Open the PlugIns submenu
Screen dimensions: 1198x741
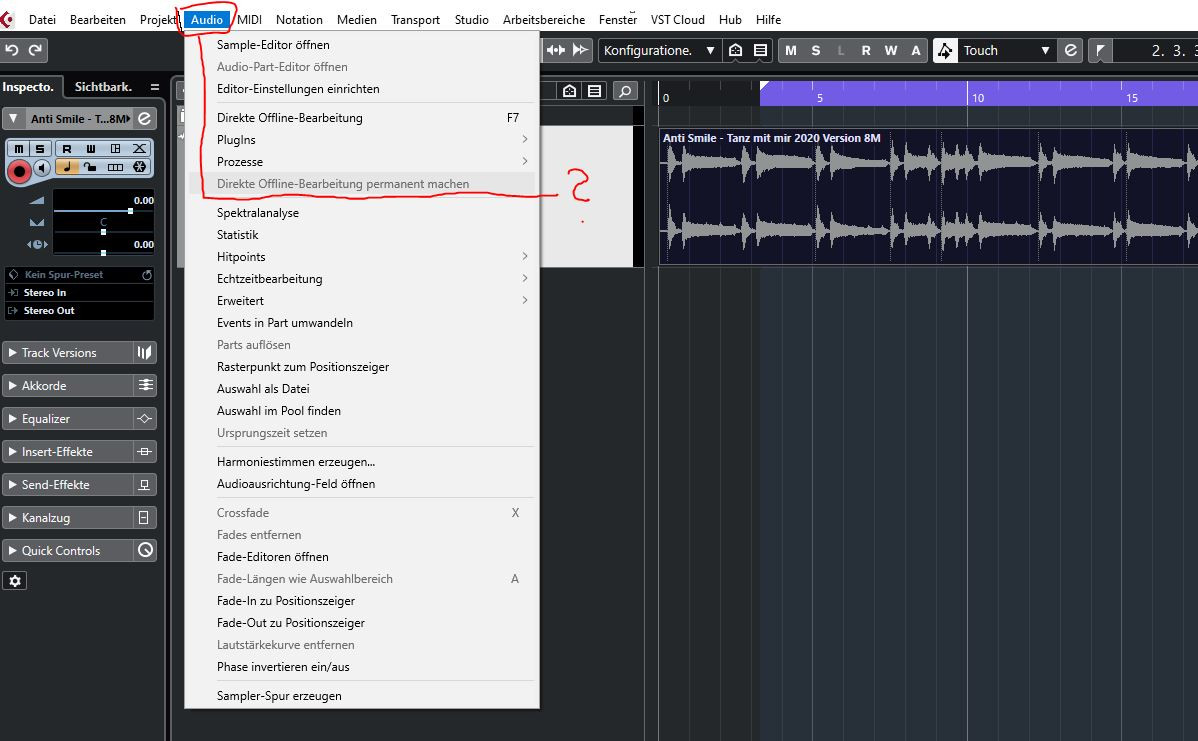[361, 140]
